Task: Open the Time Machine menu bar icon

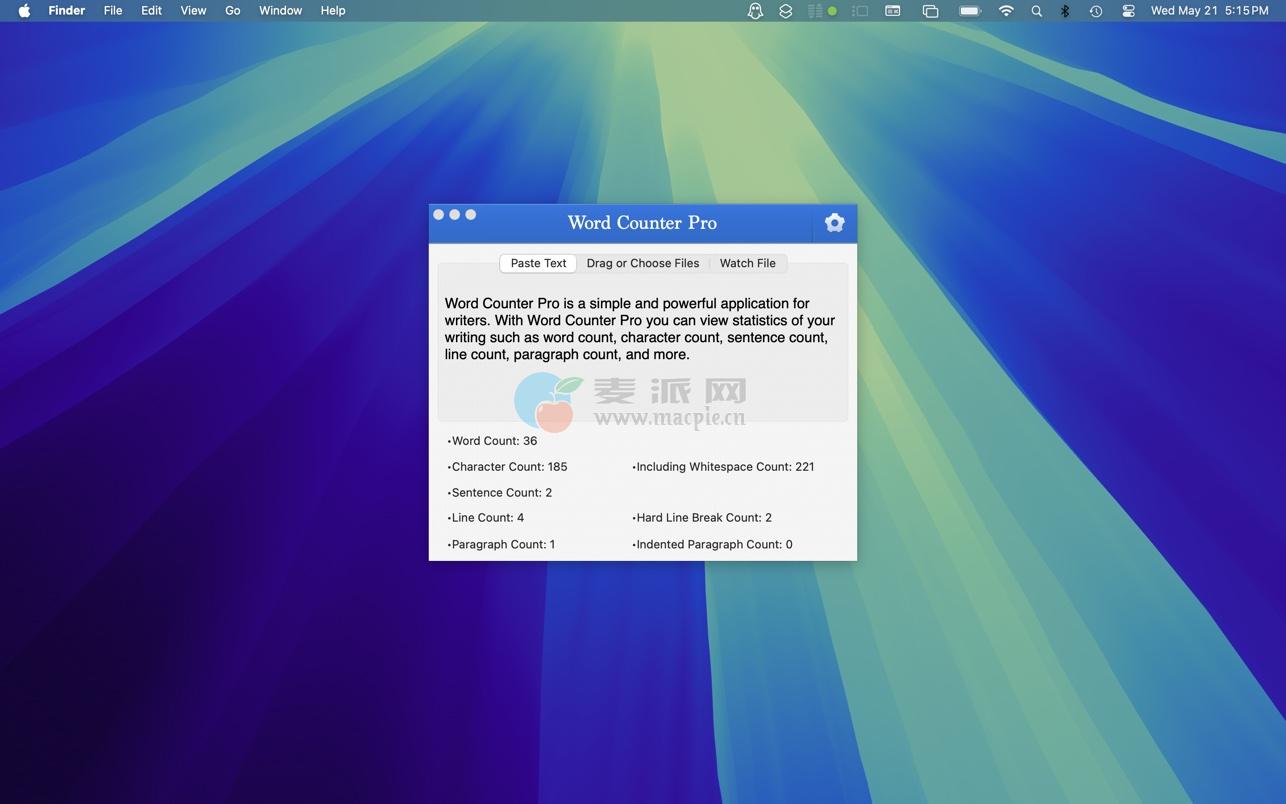Action: pyautogui.click(x=1096, y=11)
